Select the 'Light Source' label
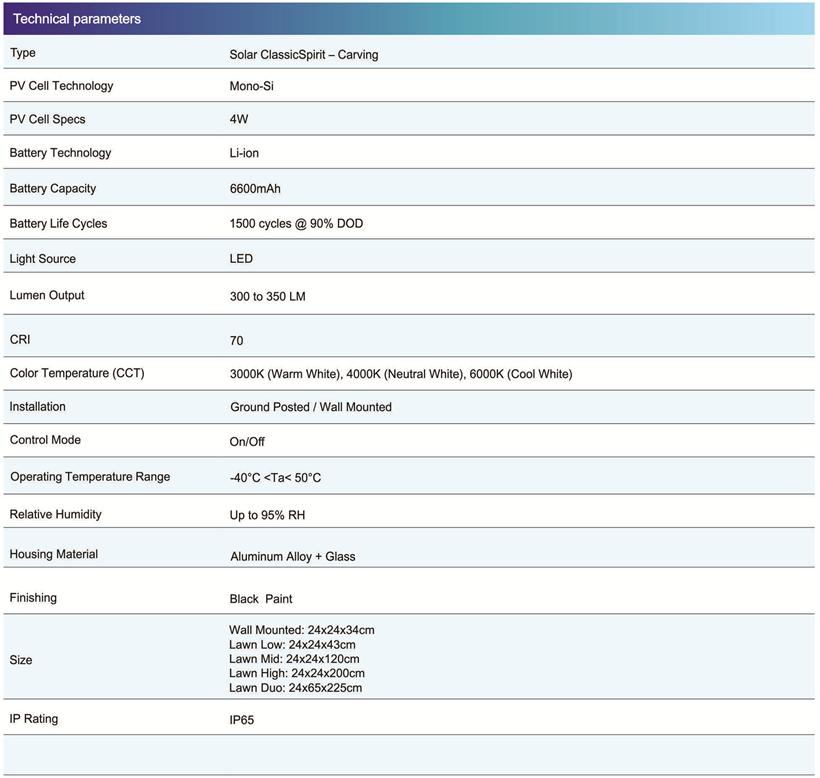Screen dimensions: 820x778 click(43, 259)
